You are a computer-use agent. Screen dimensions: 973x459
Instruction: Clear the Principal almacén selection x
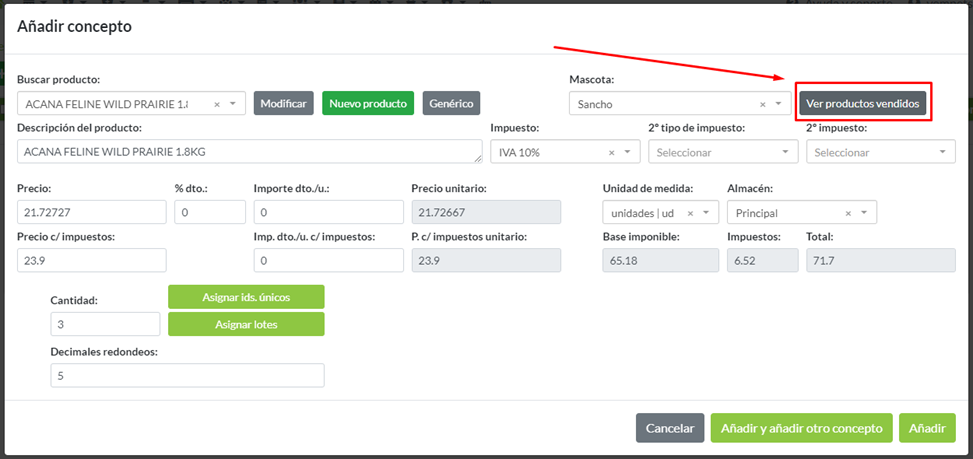tap(848, 213)
